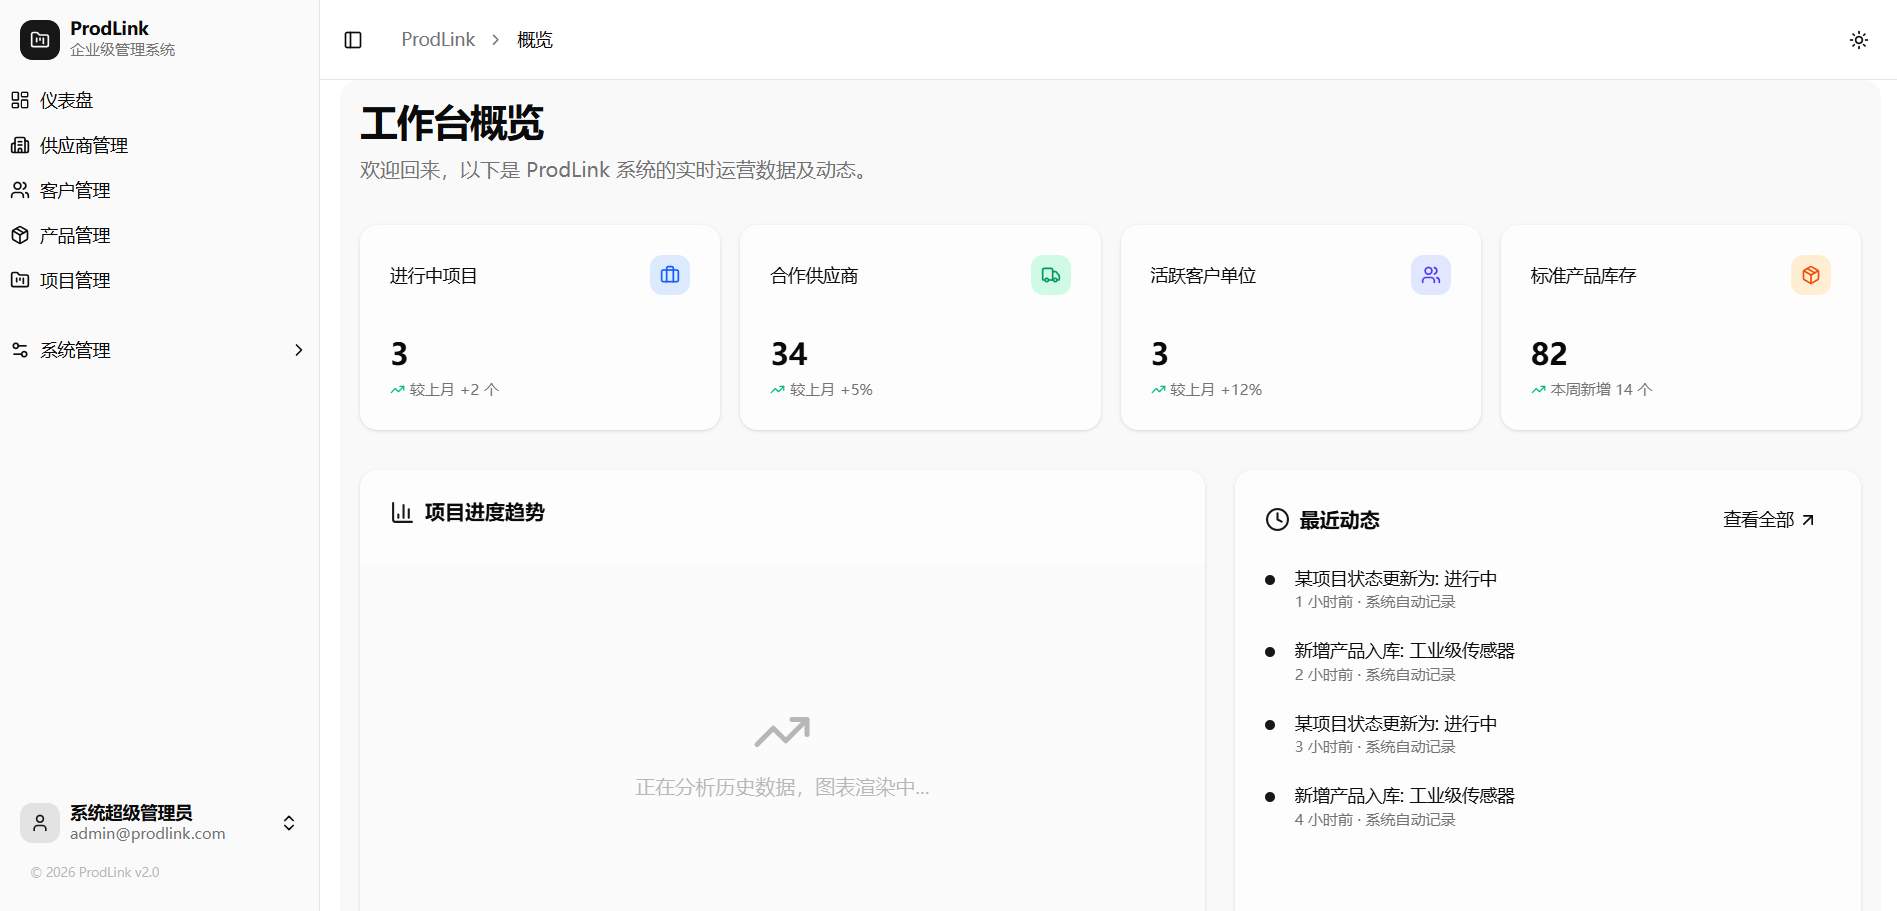This screenshot has height=911, width=1897.
Task: Click the 仪表盘 grid icon
Action: (x=20, y=100)
